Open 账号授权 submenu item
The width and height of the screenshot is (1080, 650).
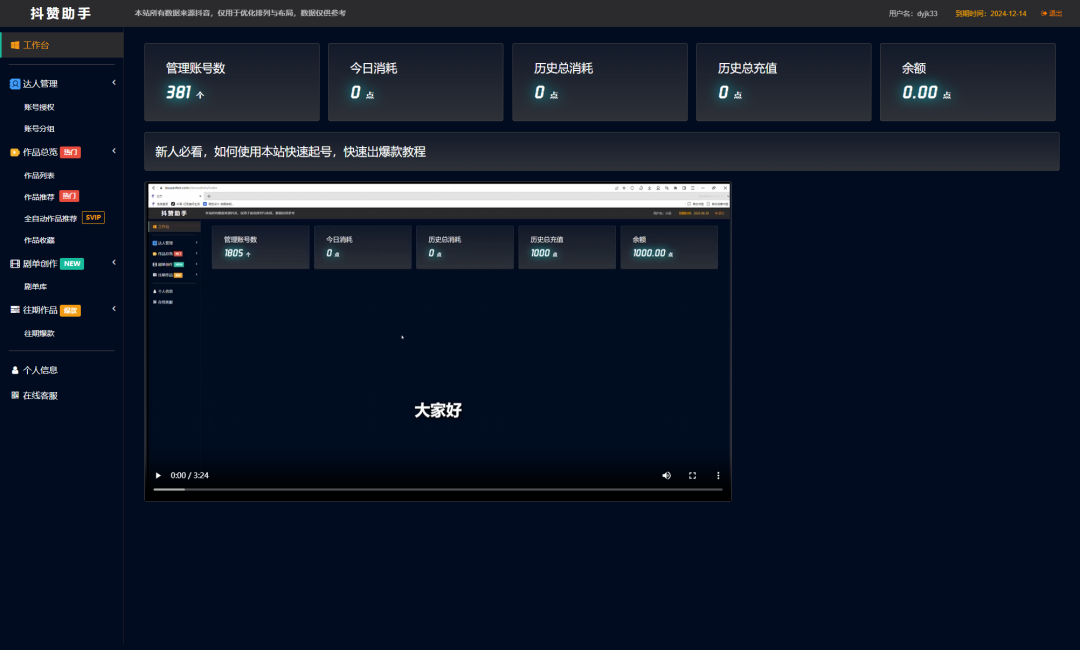point(39,107)
